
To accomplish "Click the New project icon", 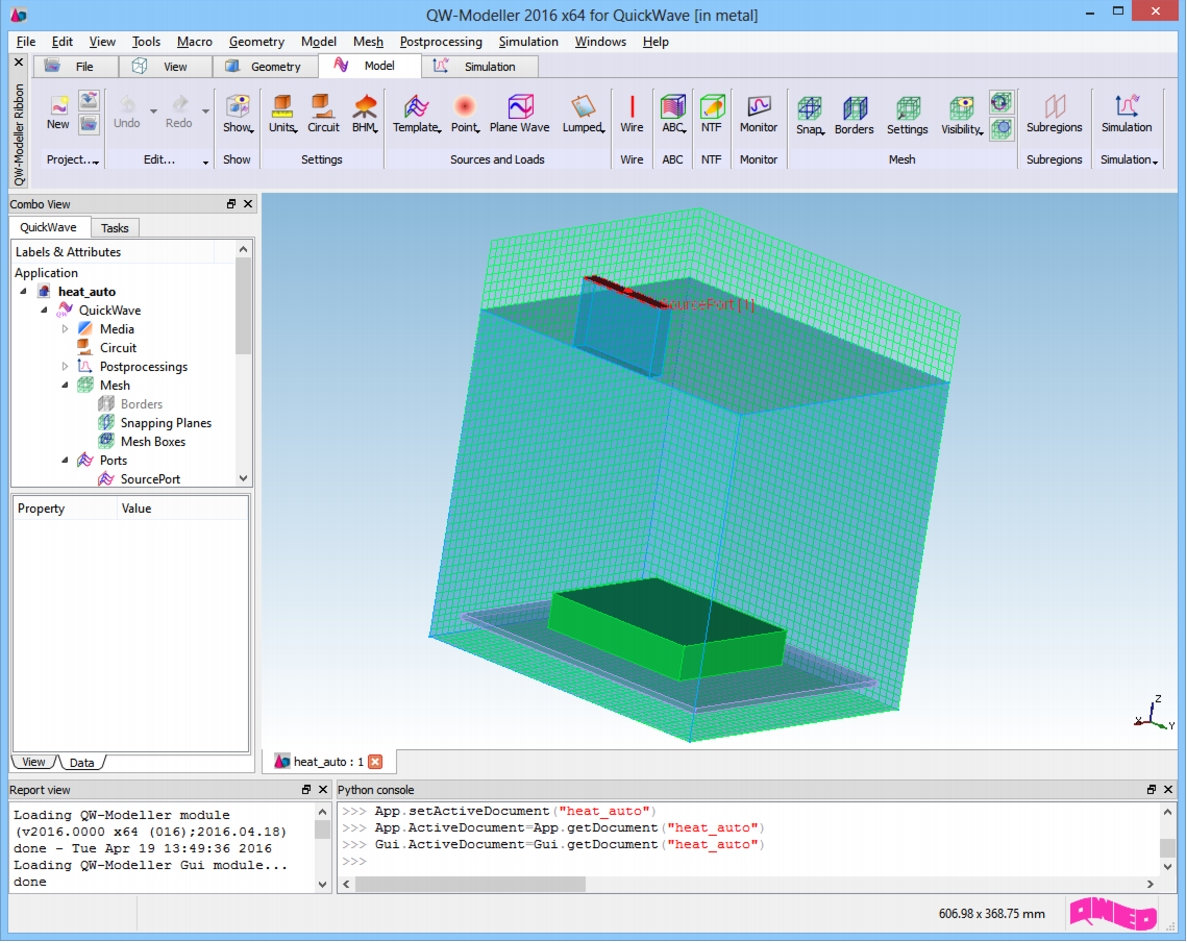I will pyautogui.click(x=58, y=112).
